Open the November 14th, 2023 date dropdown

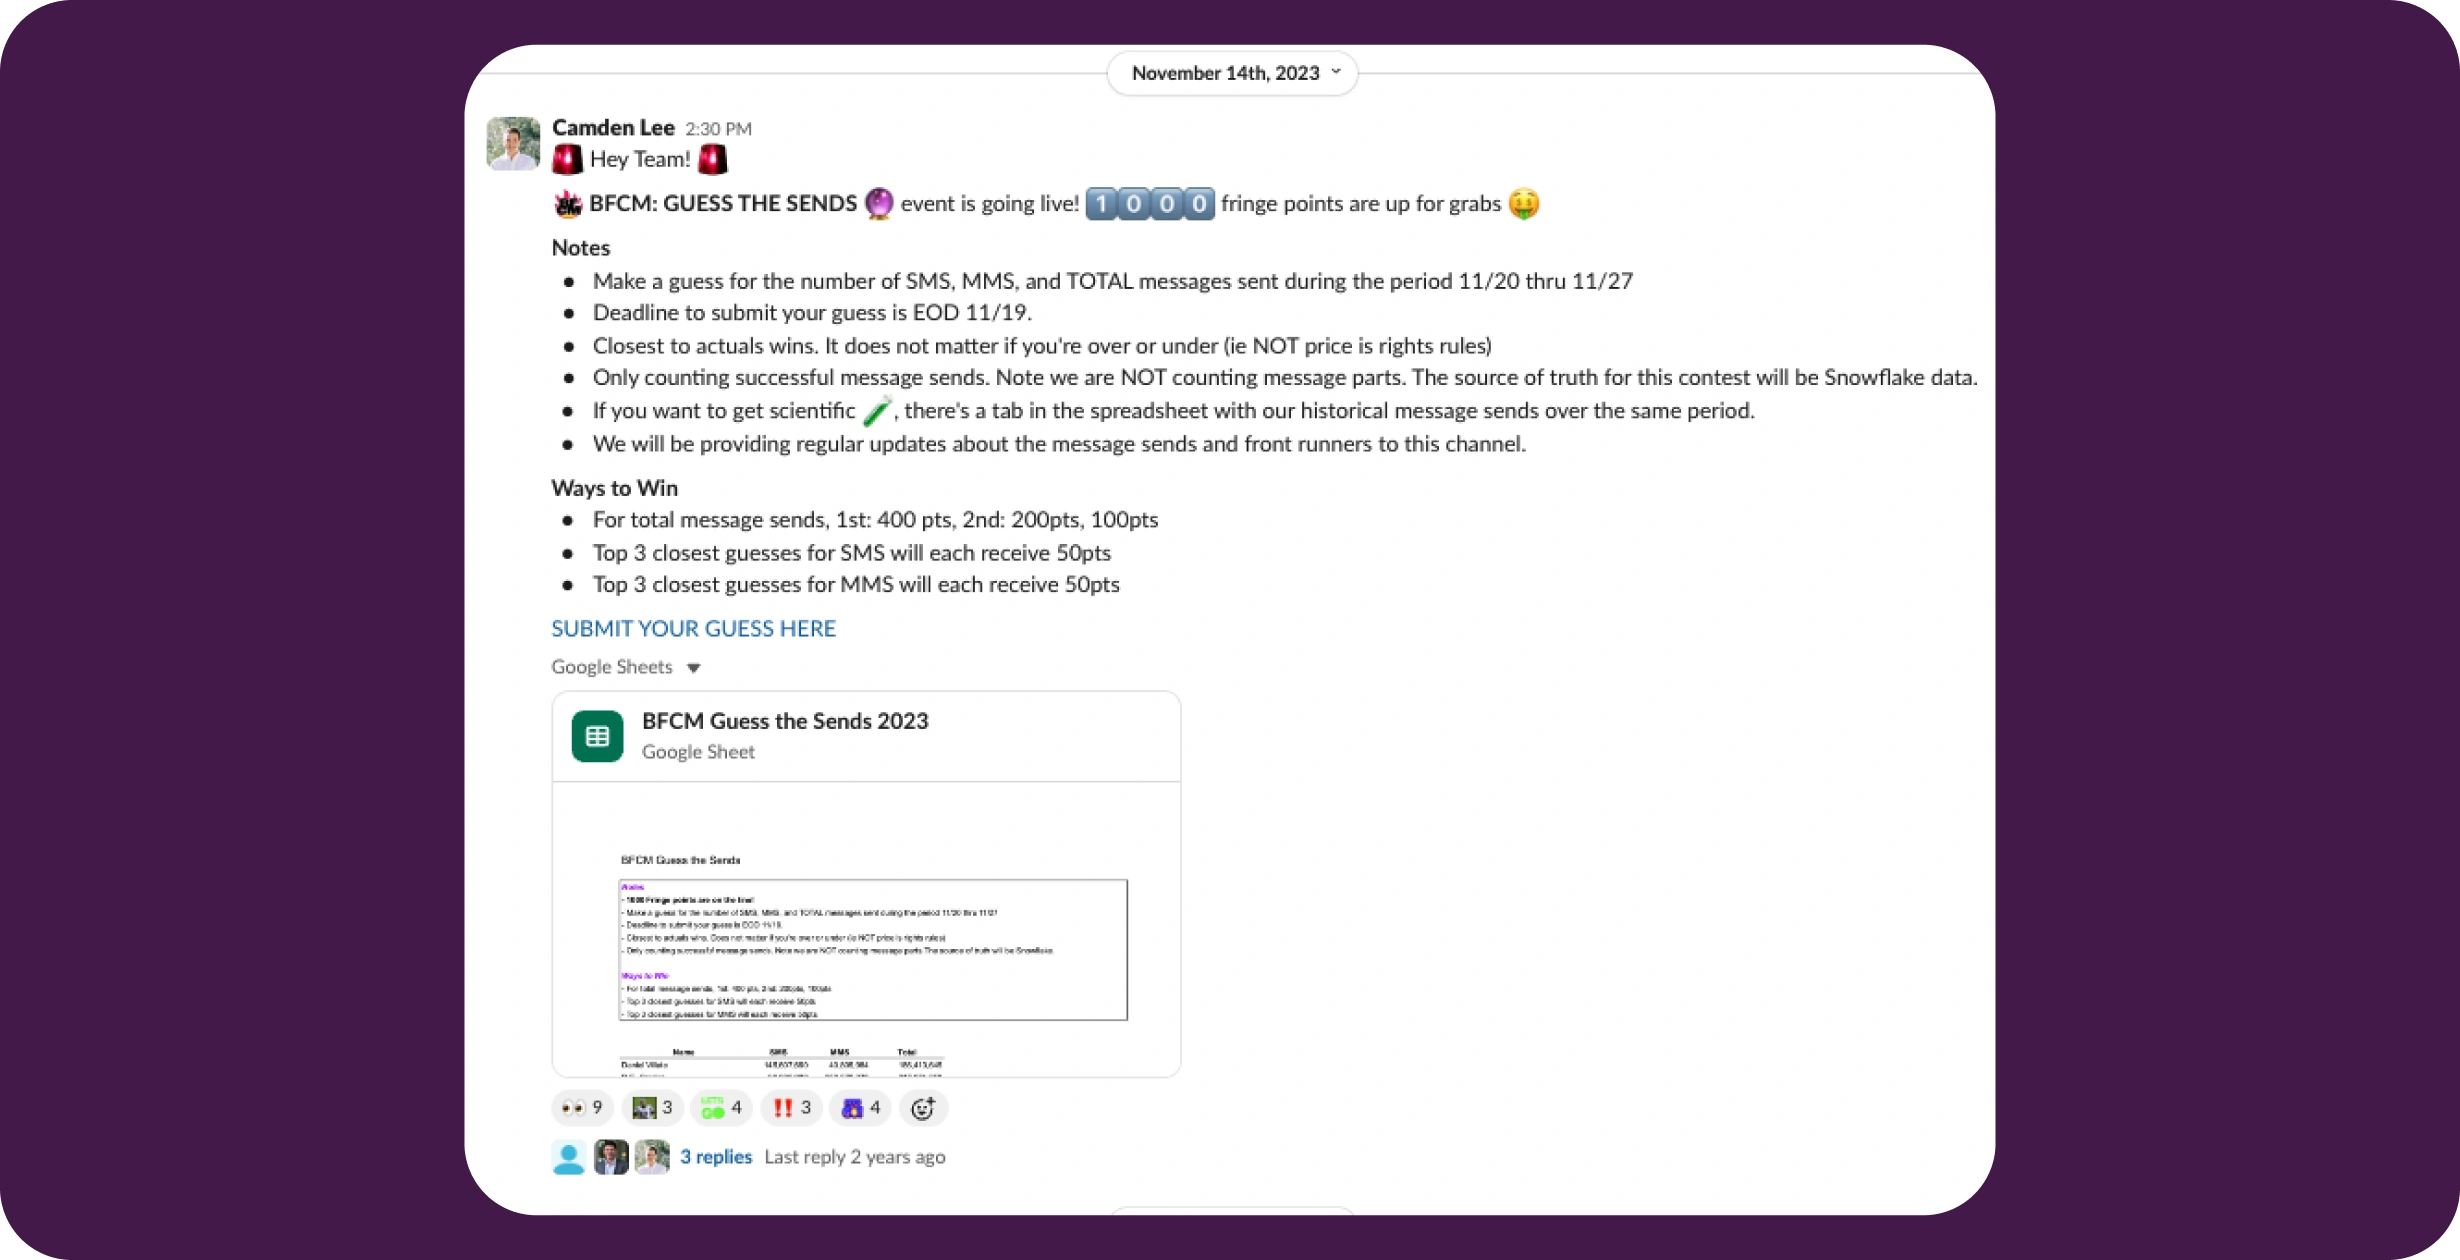[x=1232, y=73]
